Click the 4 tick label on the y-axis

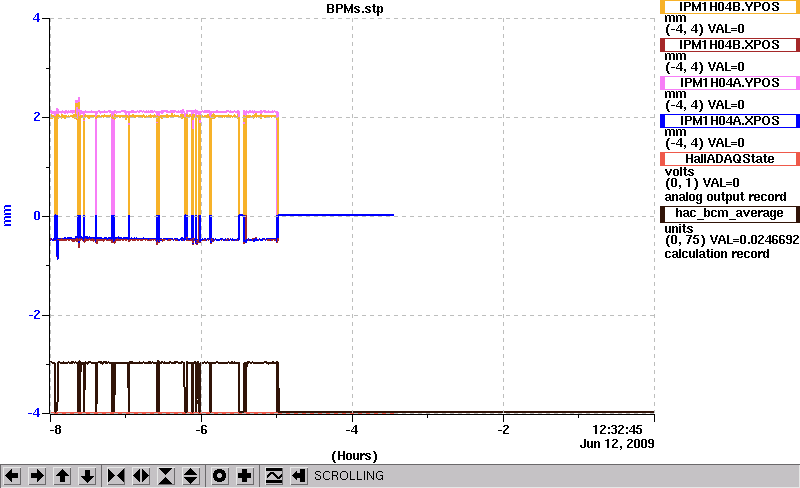click(x=36, y=18)
